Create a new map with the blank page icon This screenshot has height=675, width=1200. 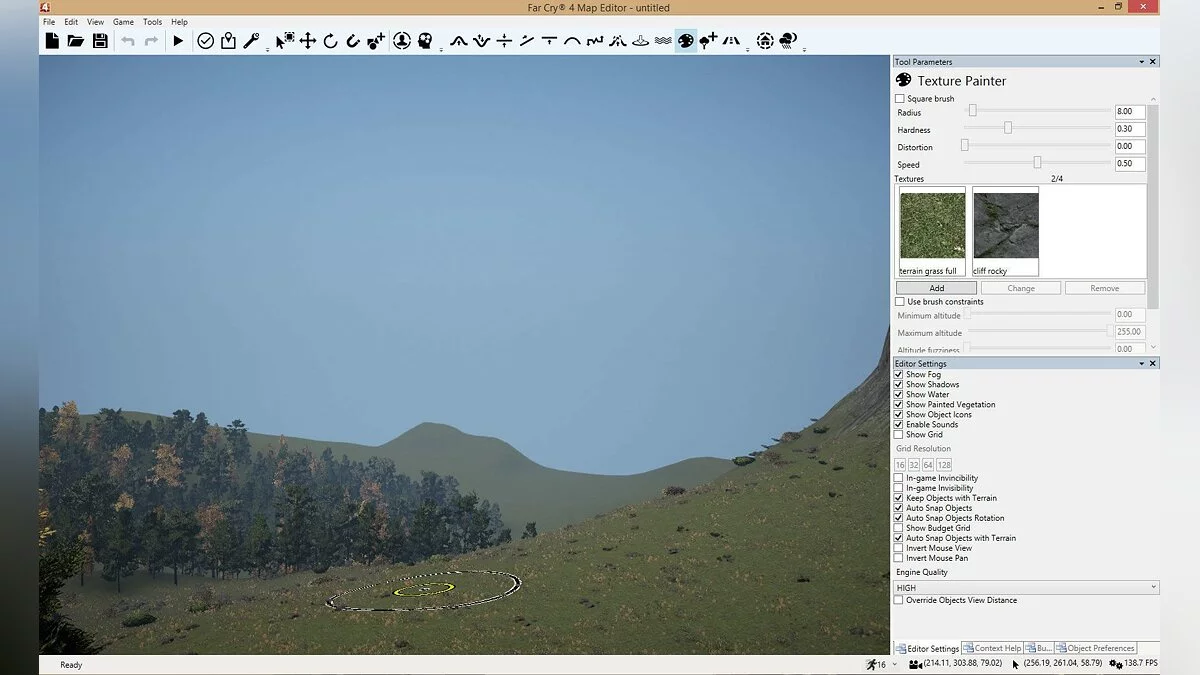pyautogui.click(x=52, y=41)
